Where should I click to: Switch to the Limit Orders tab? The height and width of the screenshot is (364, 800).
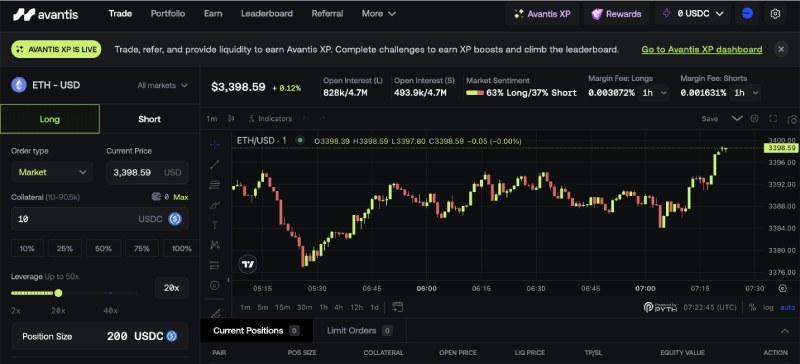[360, 331]
